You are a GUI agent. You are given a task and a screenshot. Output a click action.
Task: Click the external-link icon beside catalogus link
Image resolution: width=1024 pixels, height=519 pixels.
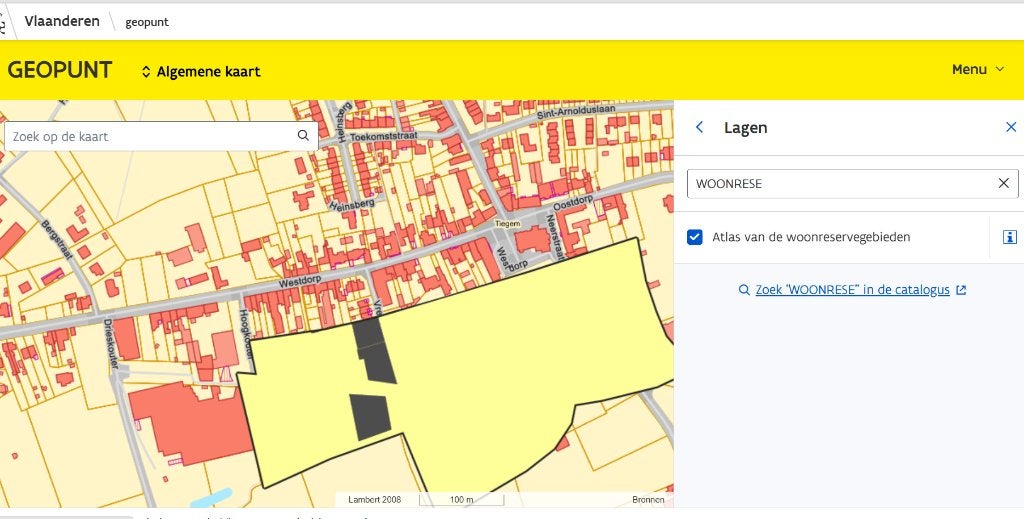point(961,290)
